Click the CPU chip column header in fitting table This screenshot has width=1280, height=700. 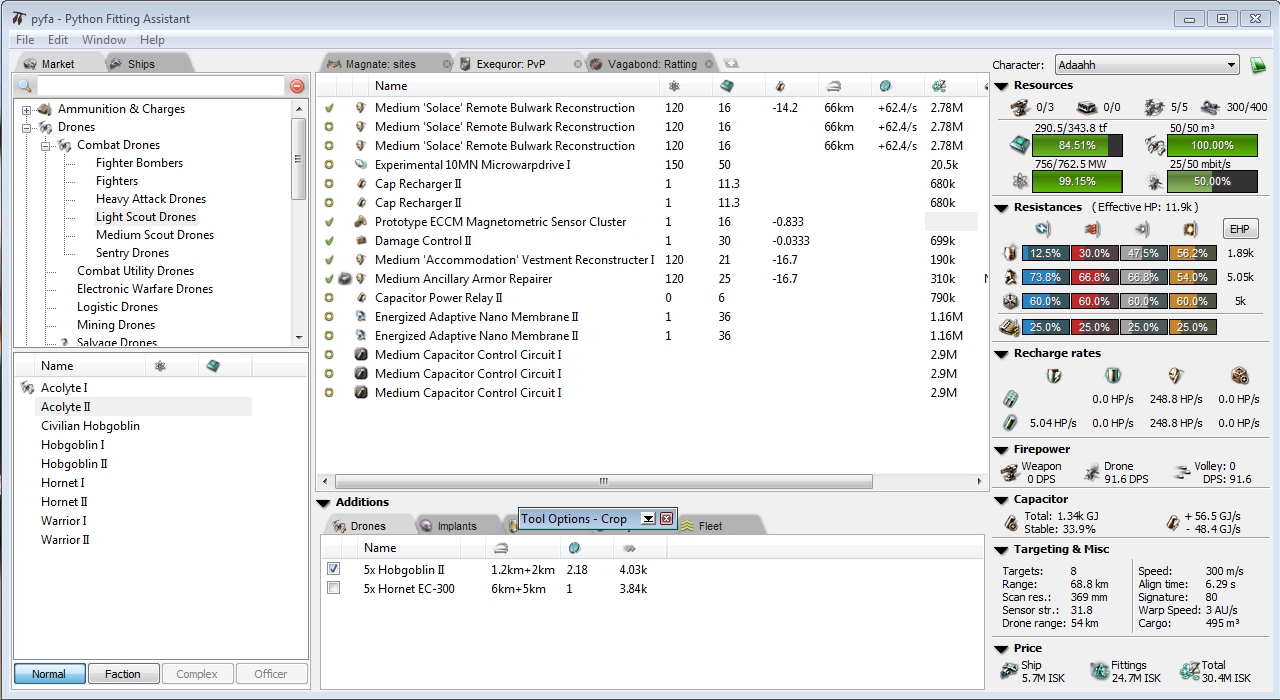coord(727,86)
